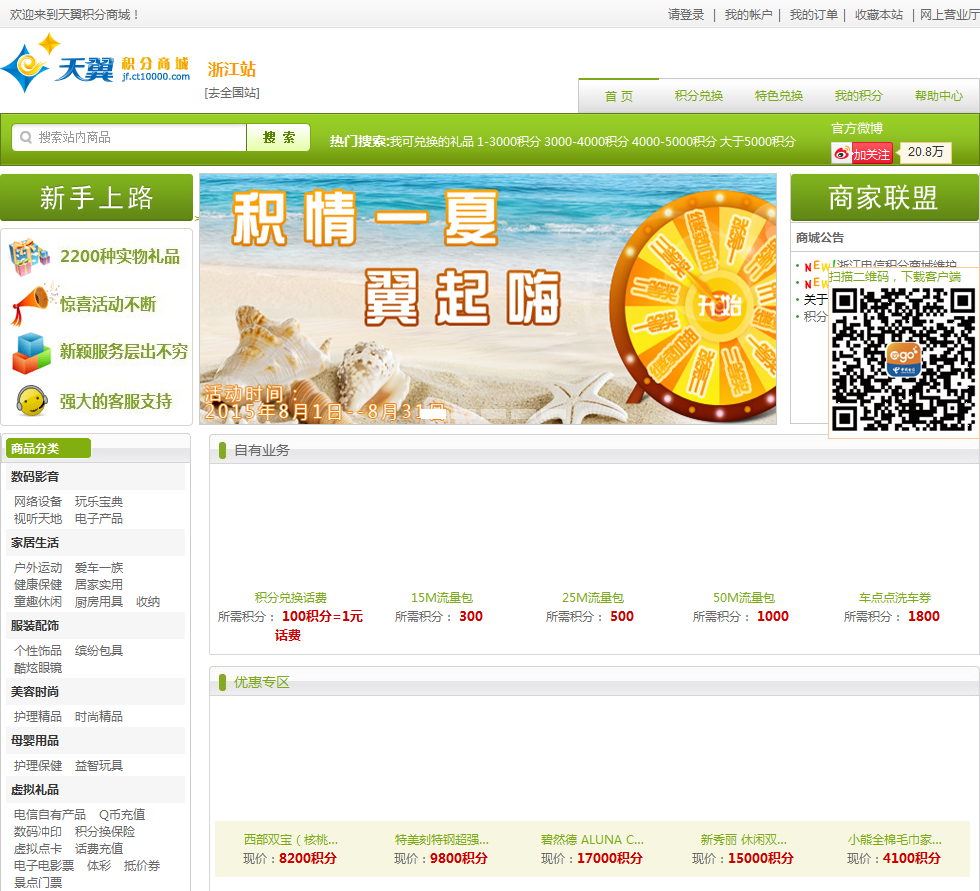Click the 商家联盟 green banner button
Viewport: 980px width, 891px height.
884,197
